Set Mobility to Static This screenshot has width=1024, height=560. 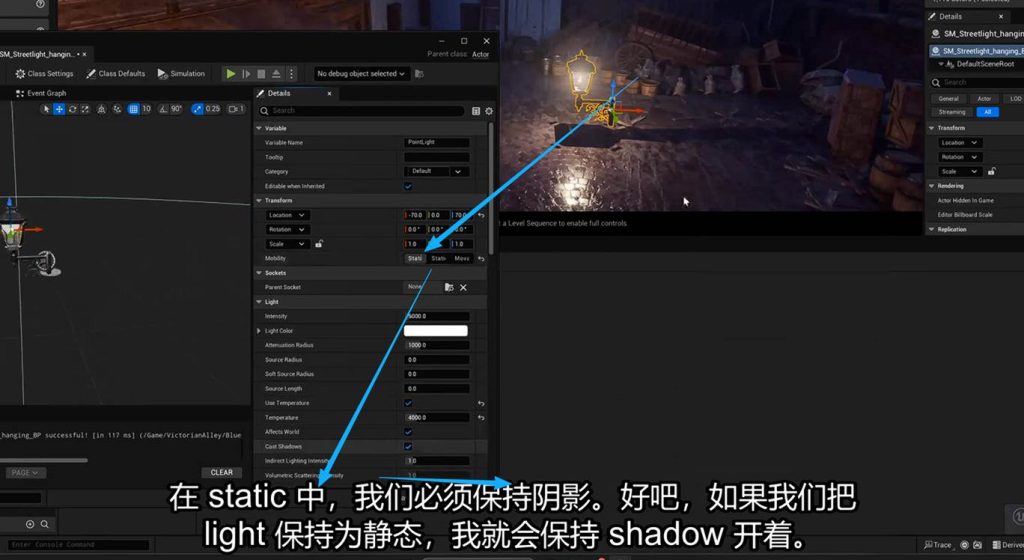[415, 259]
